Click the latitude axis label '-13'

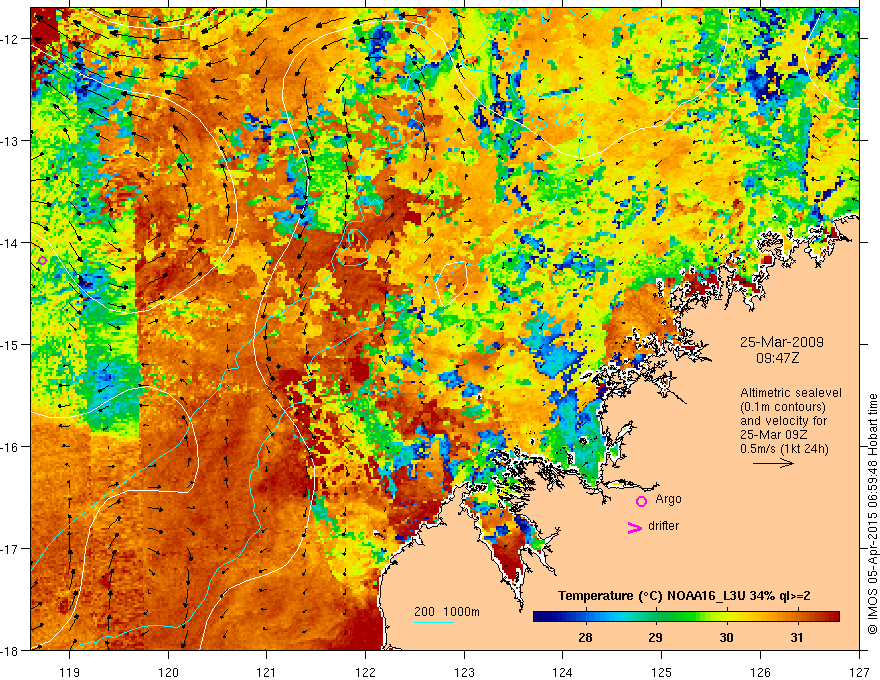point(11,141)
